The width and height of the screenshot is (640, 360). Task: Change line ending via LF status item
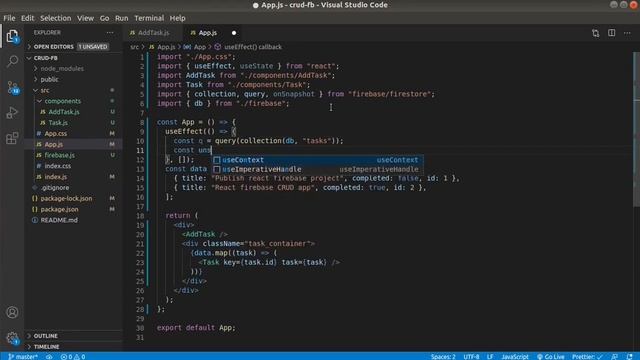click(x=490, y=356)
